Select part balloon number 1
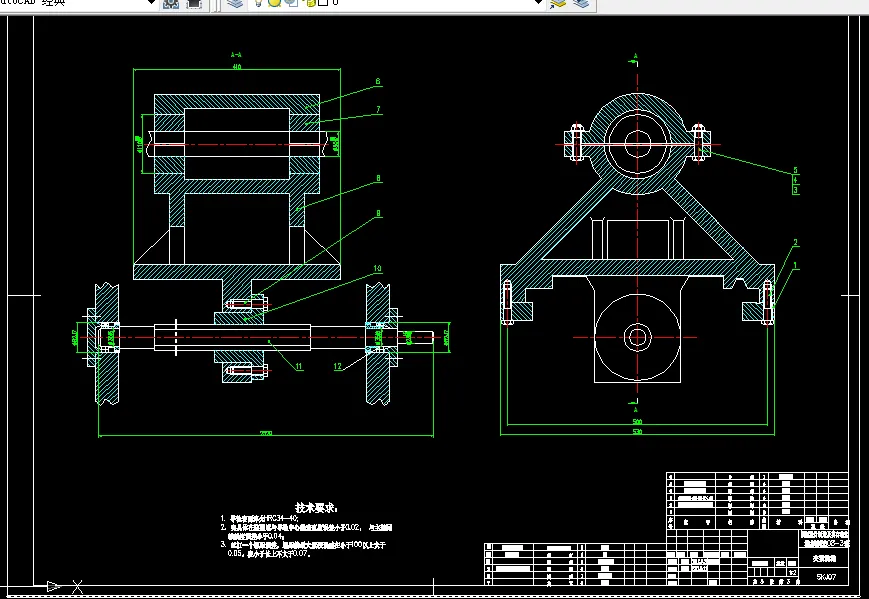Screen dimensions: 869x599 click(x=795, y=266)
